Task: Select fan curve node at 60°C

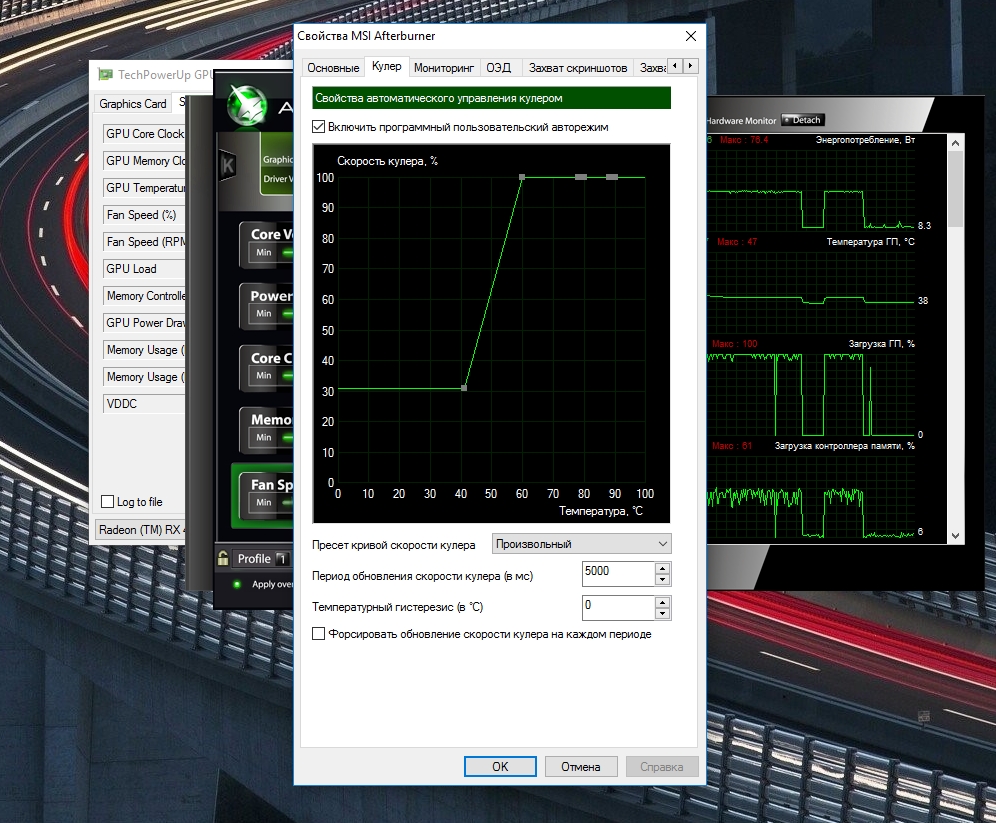Action: (x=522, y=177)
